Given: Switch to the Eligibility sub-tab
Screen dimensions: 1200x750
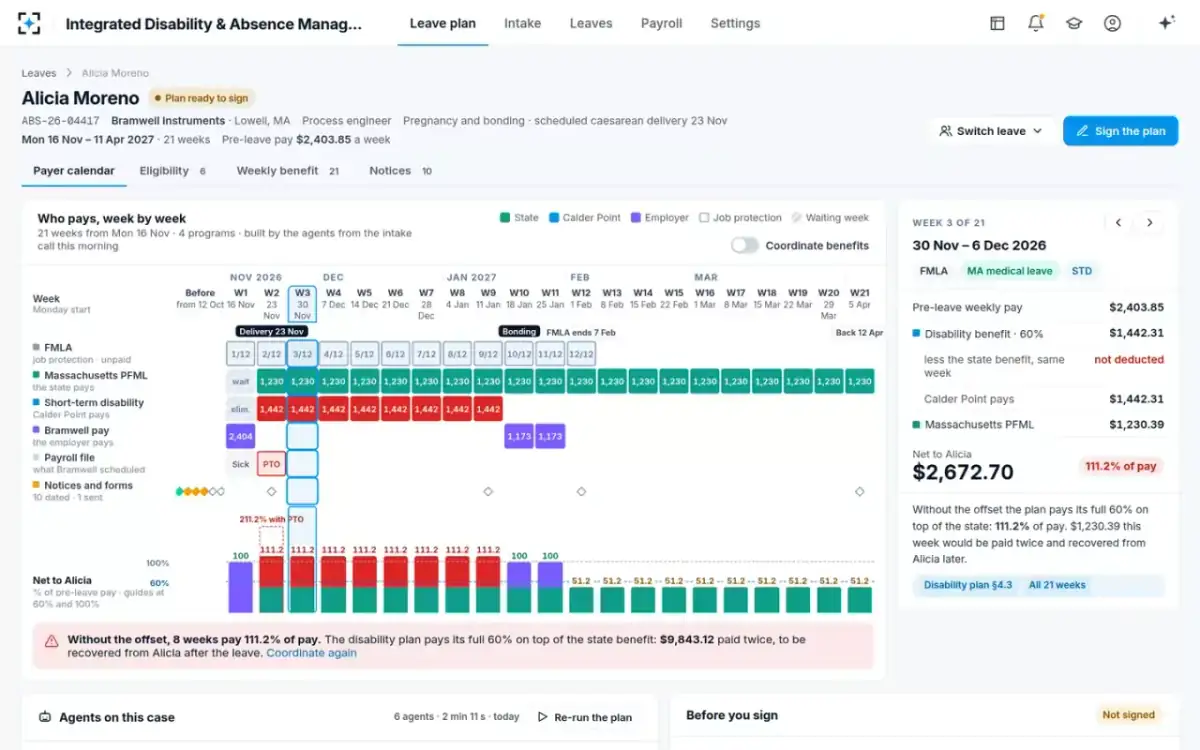Looking at the screenshot, I should pos(172,171).
